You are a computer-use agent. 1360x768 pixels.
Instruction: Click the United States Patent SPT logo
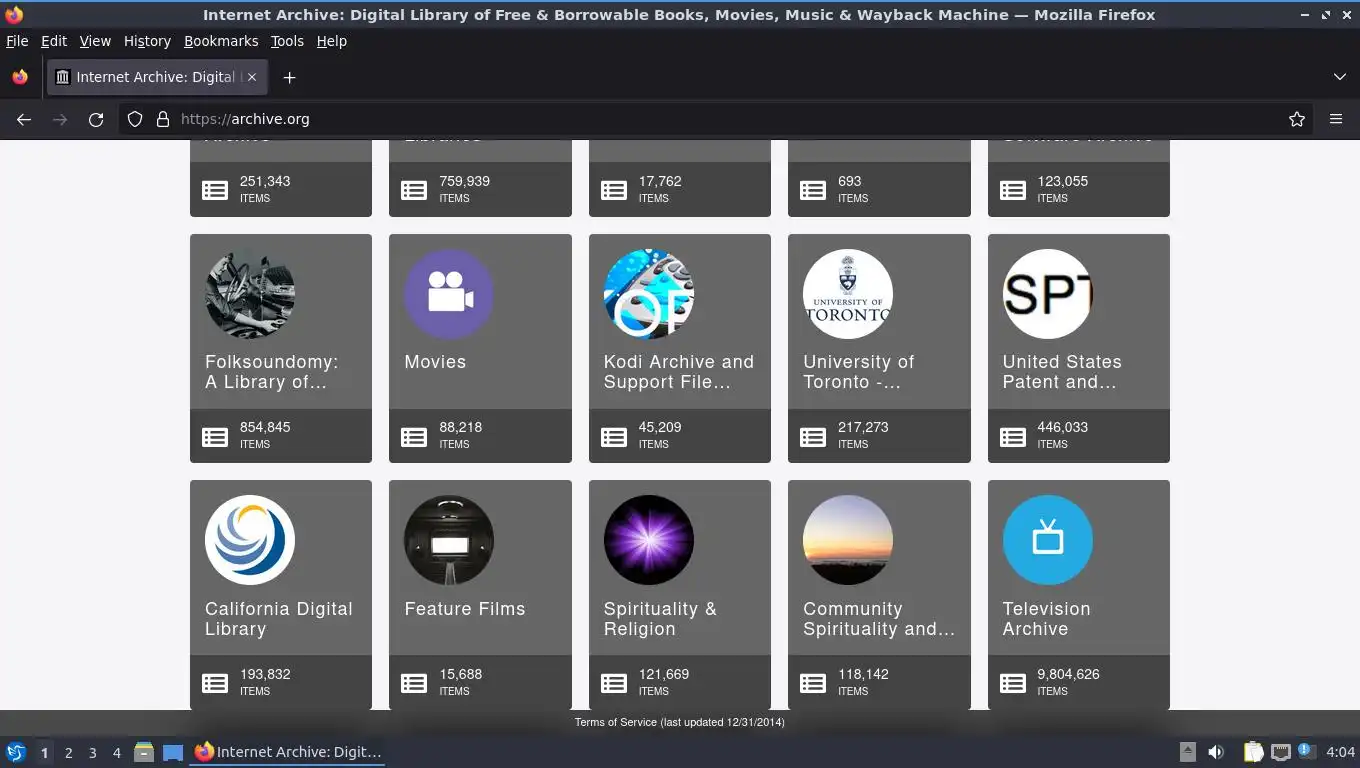(1048, 294)
